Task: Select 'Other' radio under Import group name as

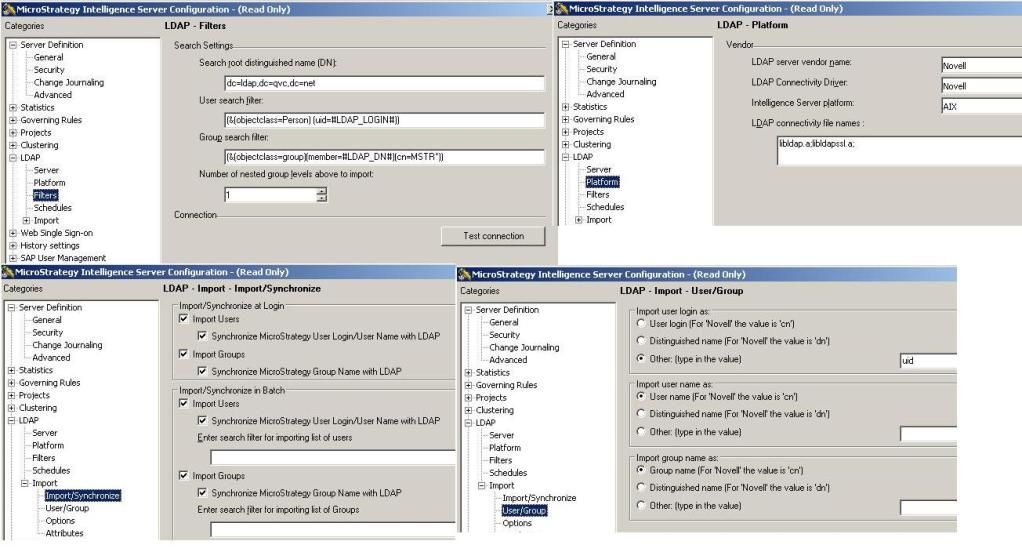Action: coord(641,505)
